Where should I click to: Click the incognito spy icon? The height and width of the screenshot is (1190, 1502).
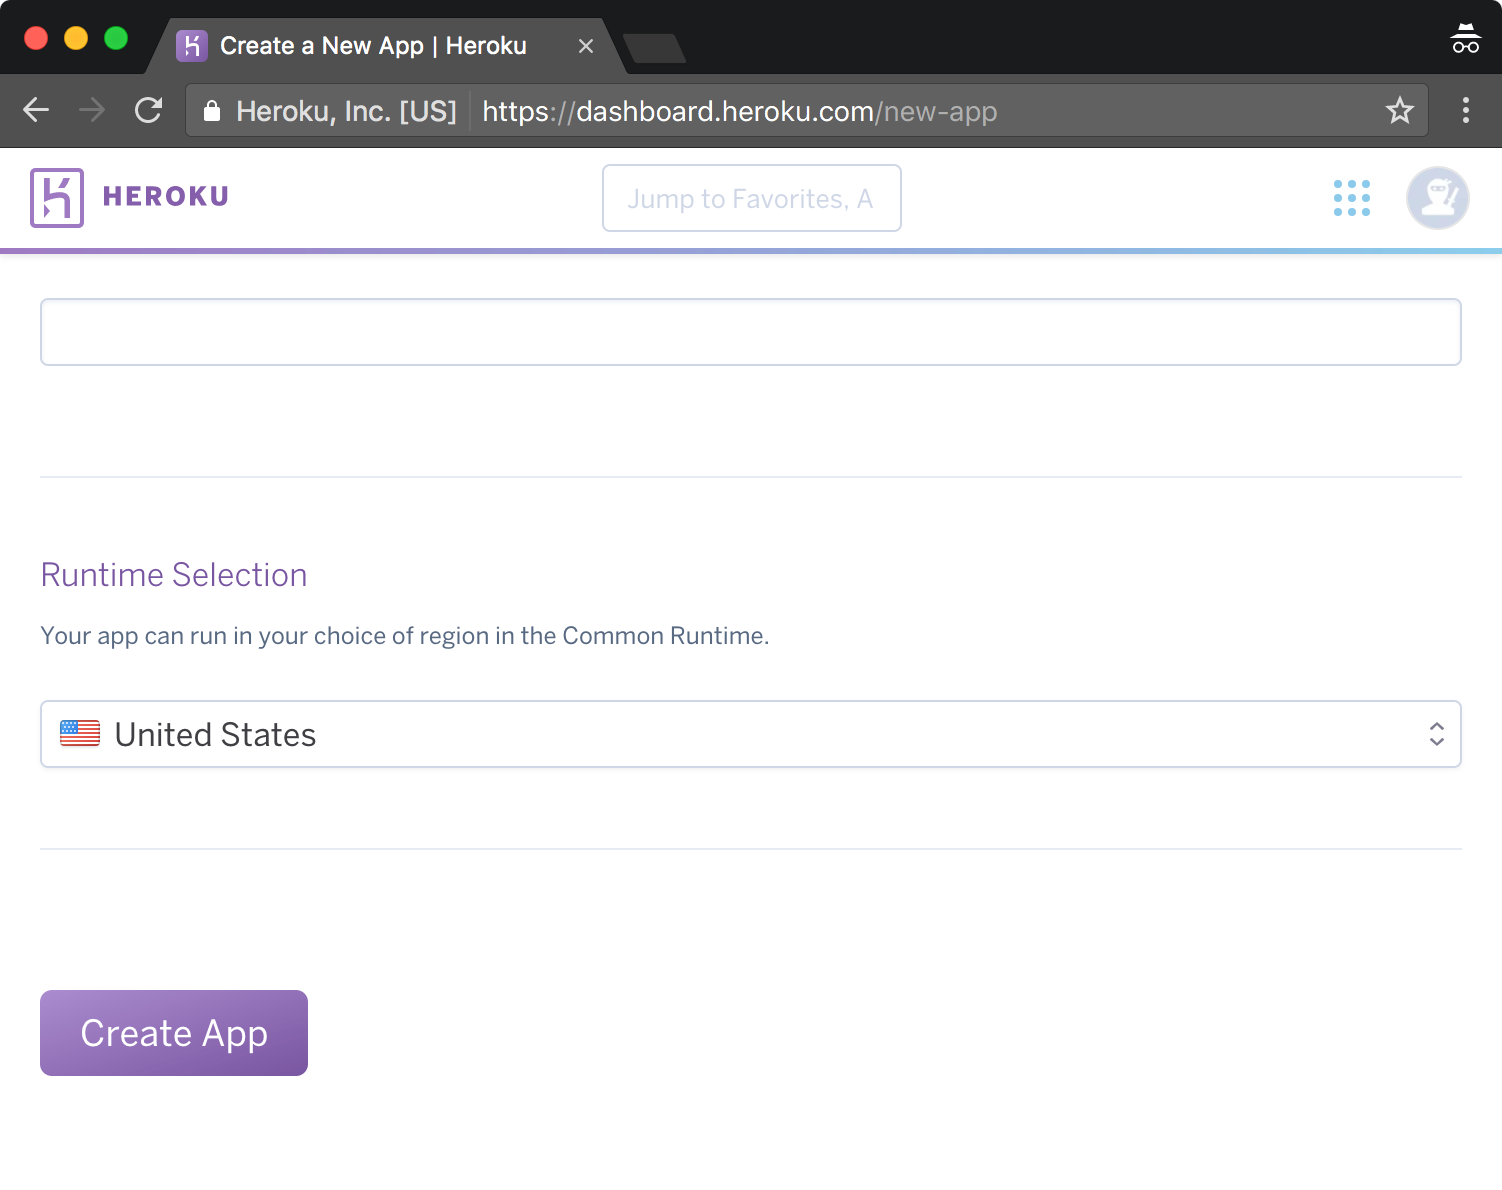pos(1465,37)
